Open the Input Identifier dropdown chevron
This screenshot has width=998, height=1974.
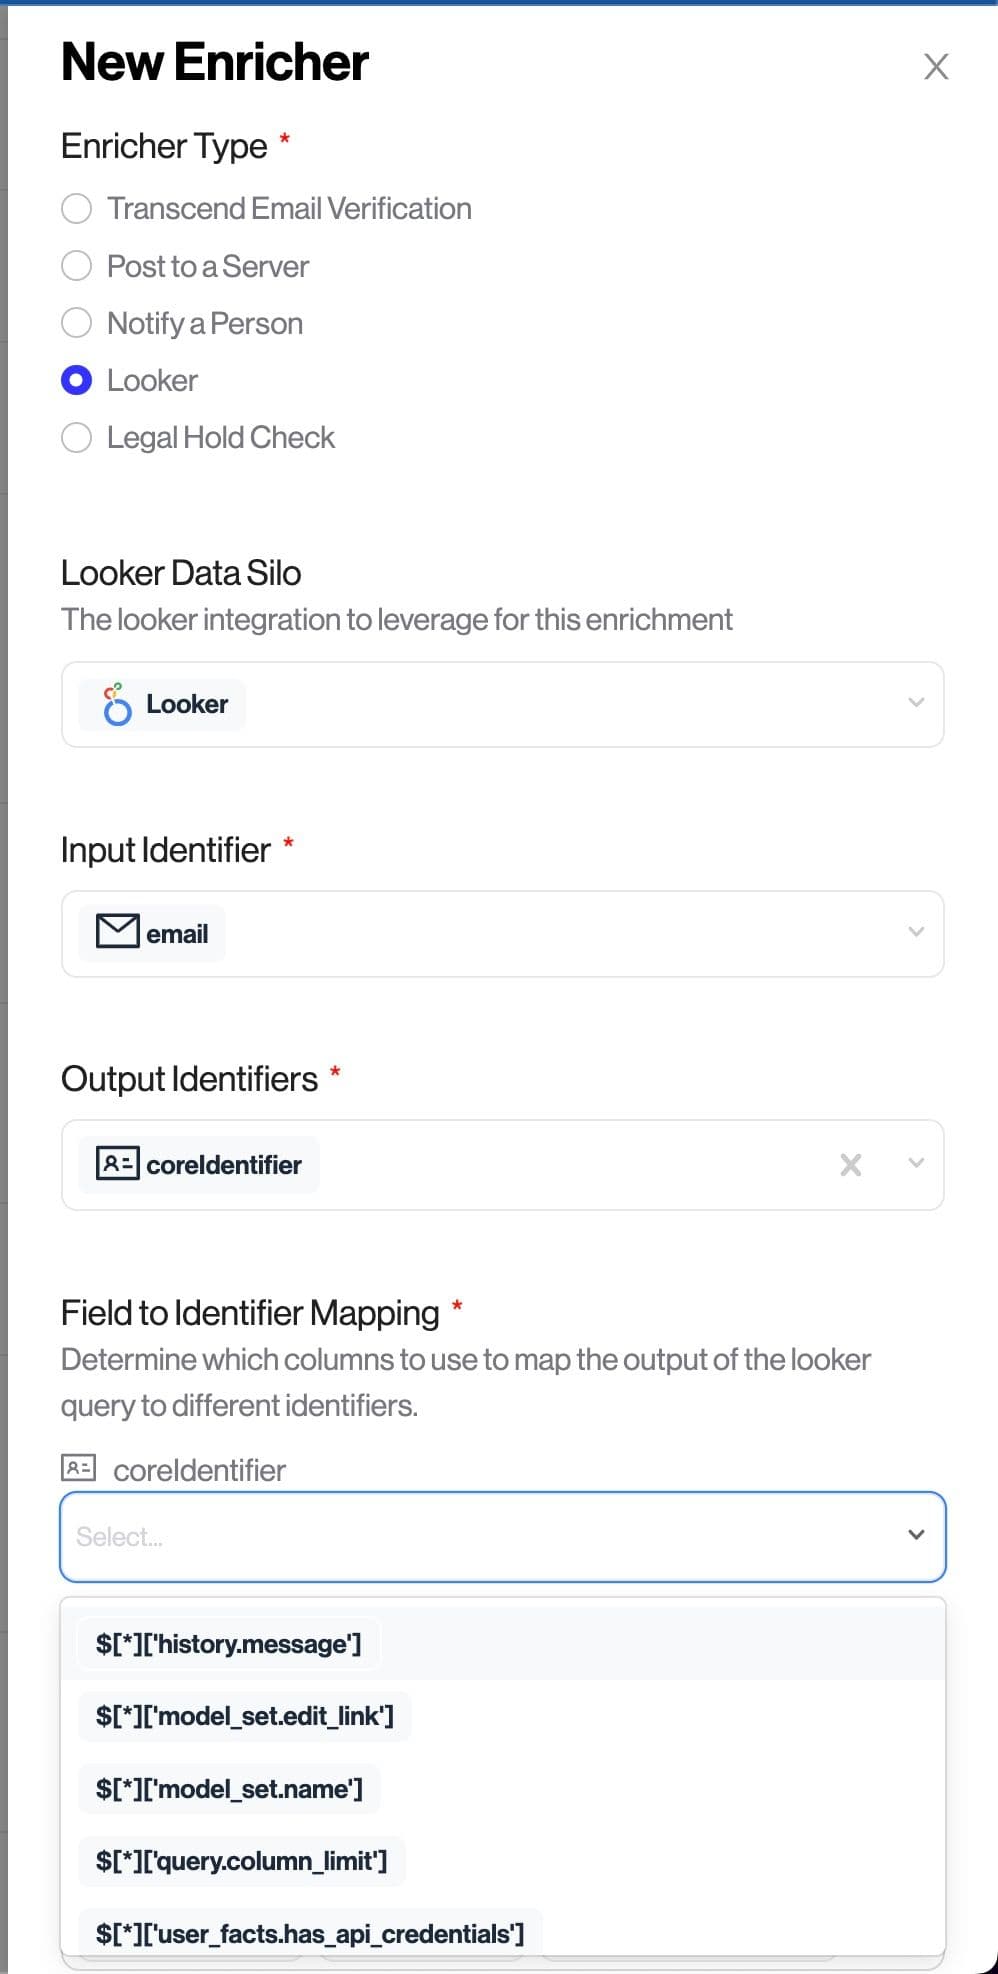915,932
